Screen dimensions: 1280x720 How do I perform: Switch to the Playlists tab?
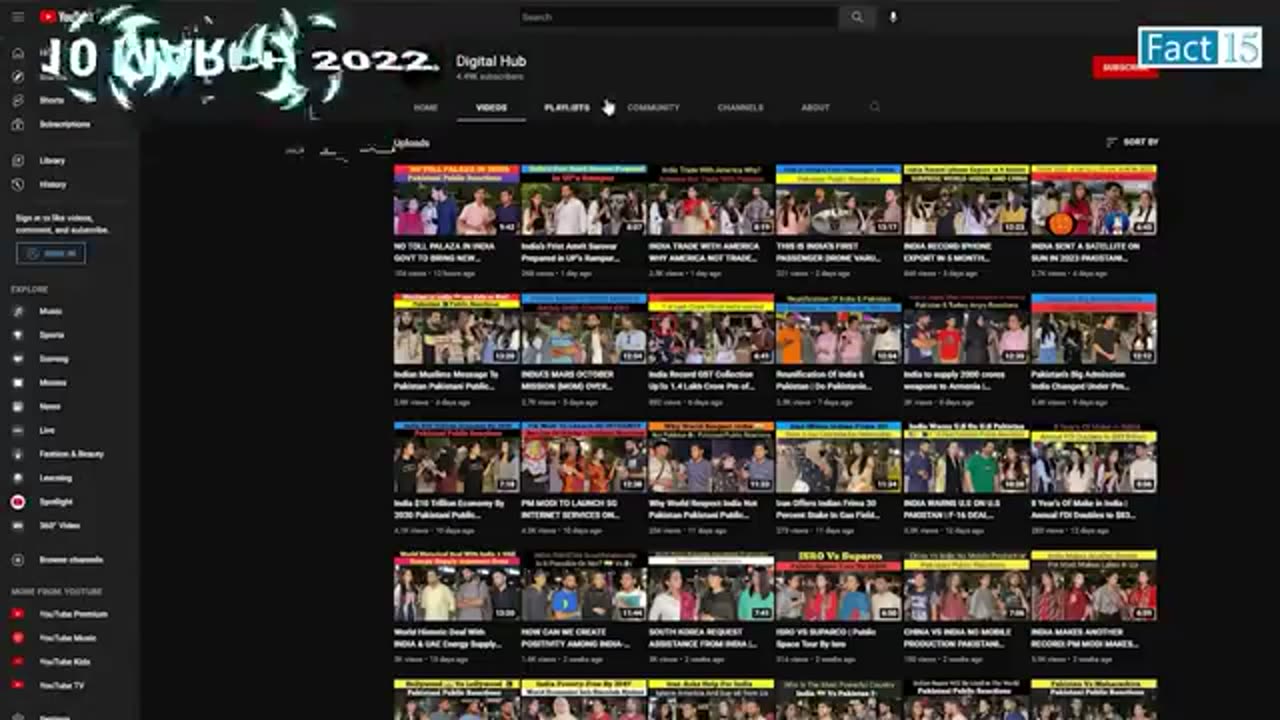(x=566, y=107)
